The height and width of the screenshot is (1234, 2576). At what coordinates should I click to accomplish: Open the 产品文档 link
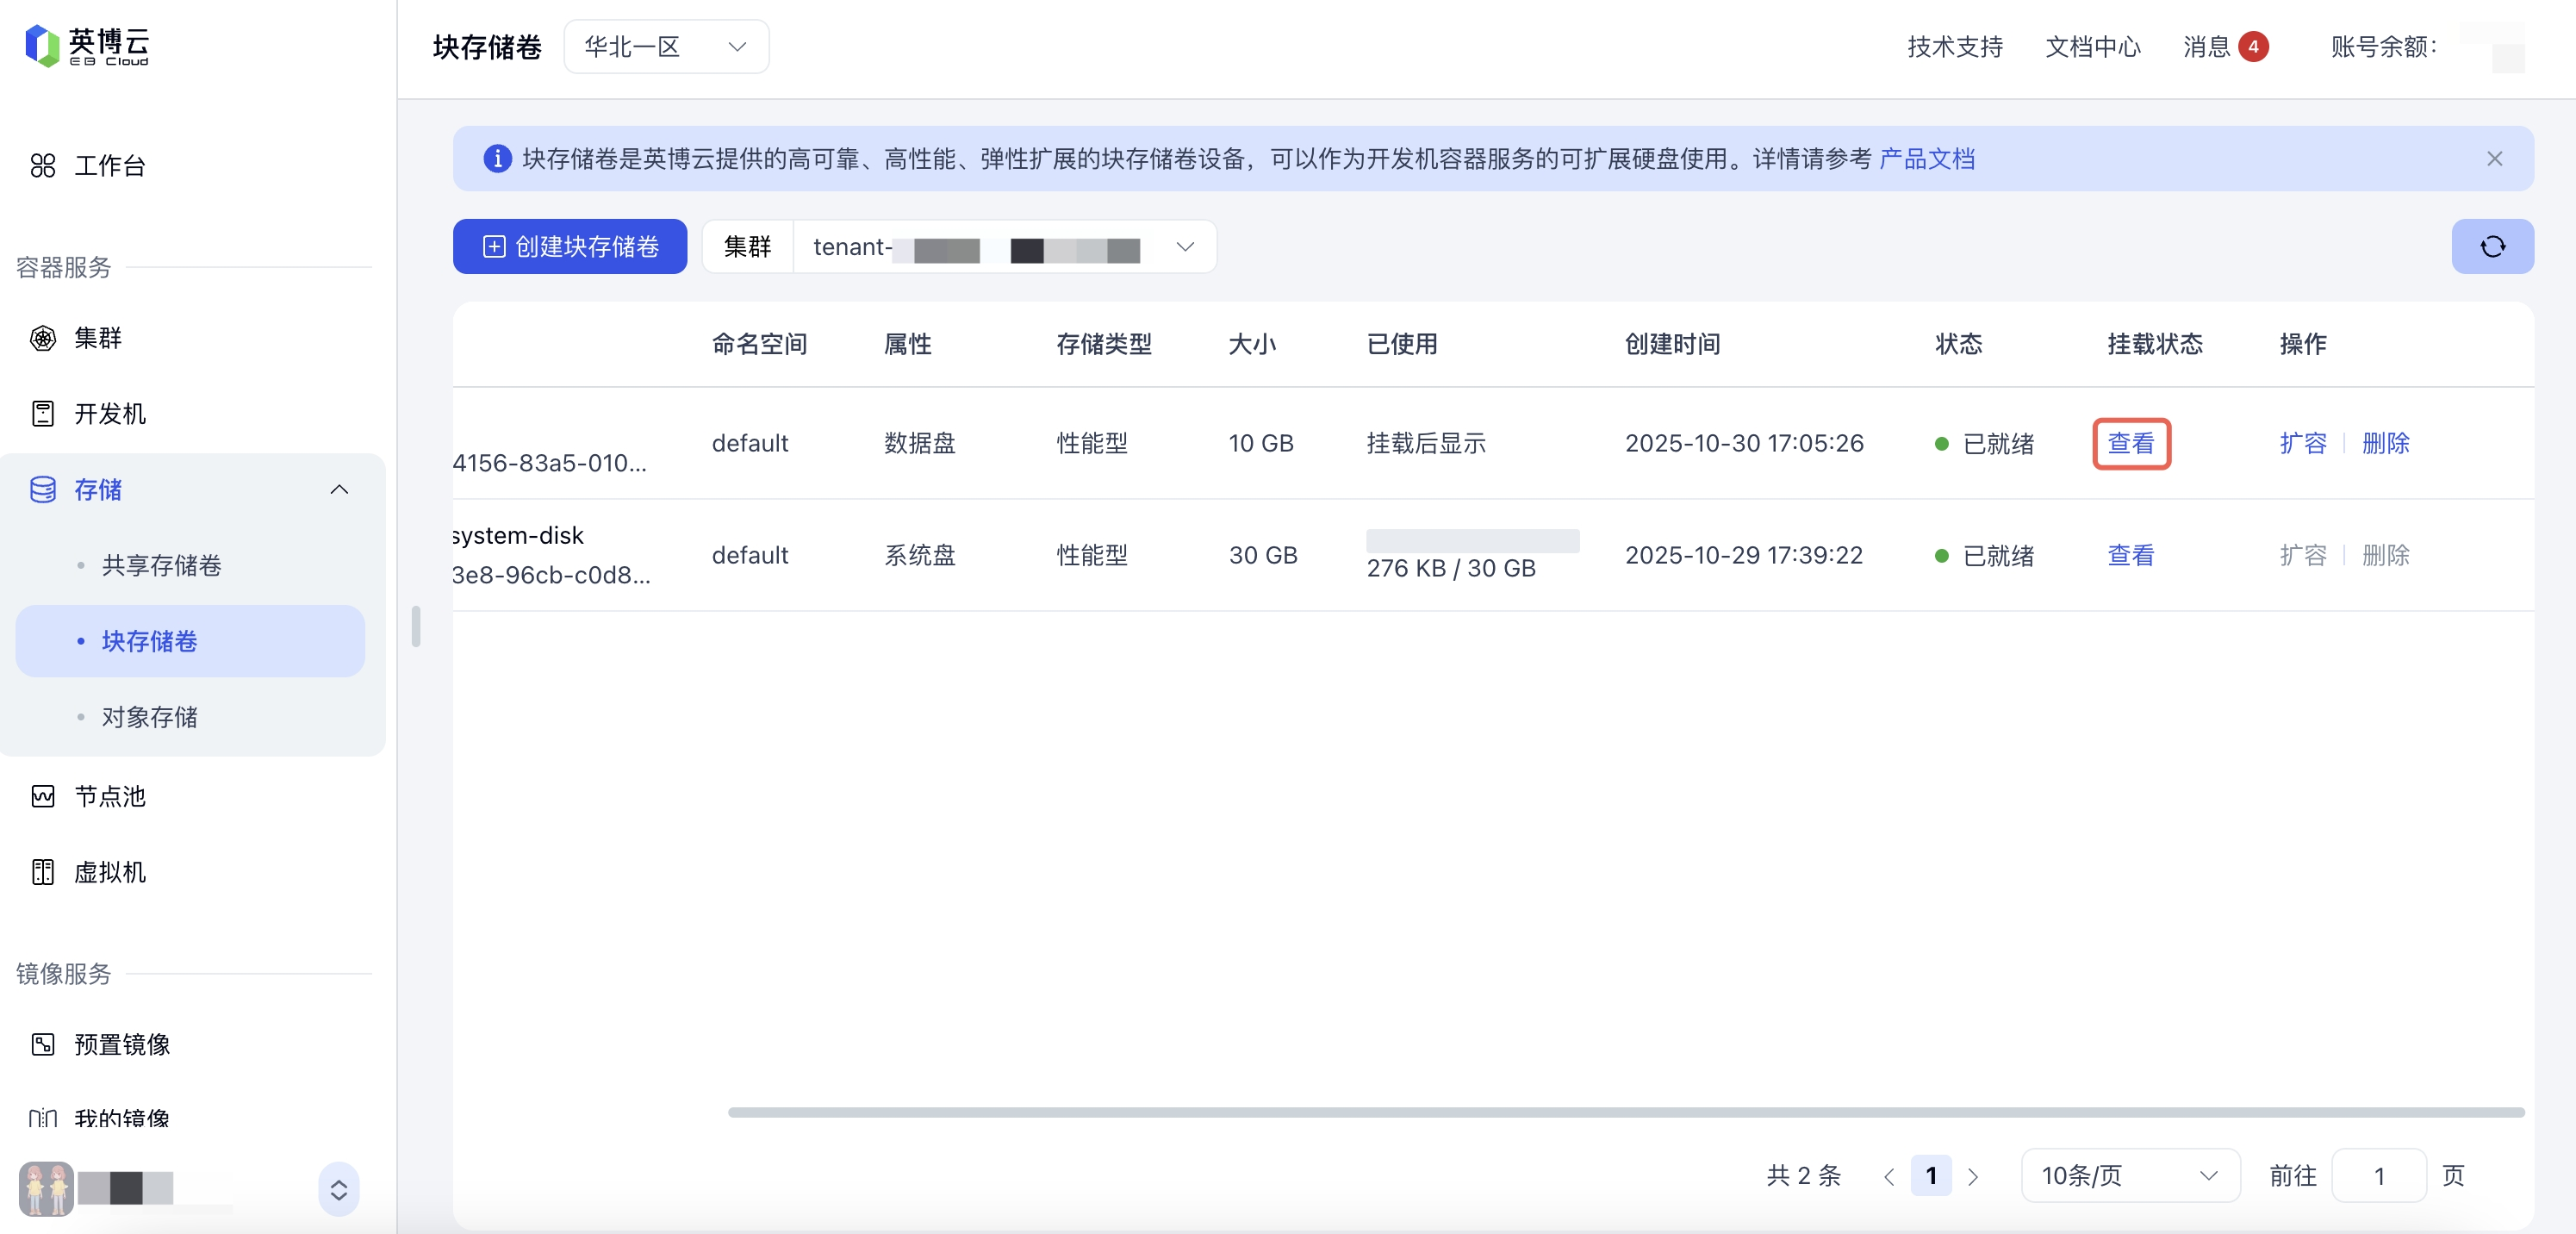point(1926,158)
